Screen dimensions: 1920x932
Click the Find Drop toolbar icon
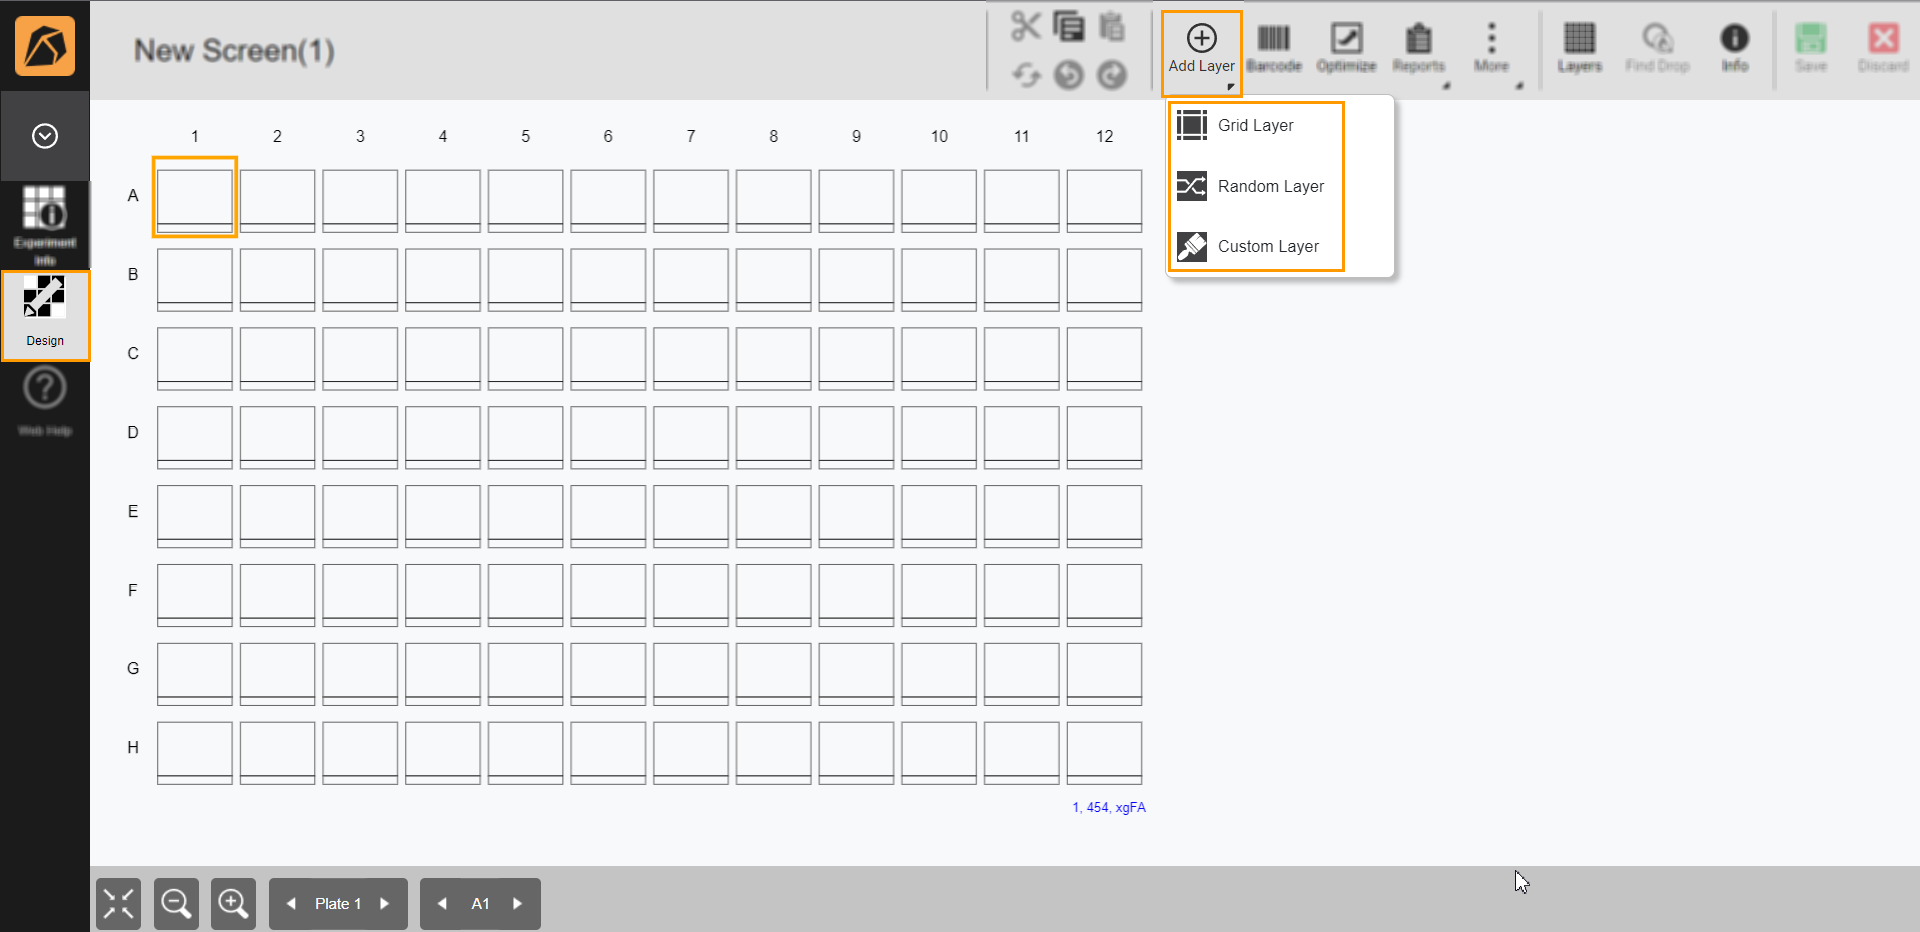tap(1657, 48)
